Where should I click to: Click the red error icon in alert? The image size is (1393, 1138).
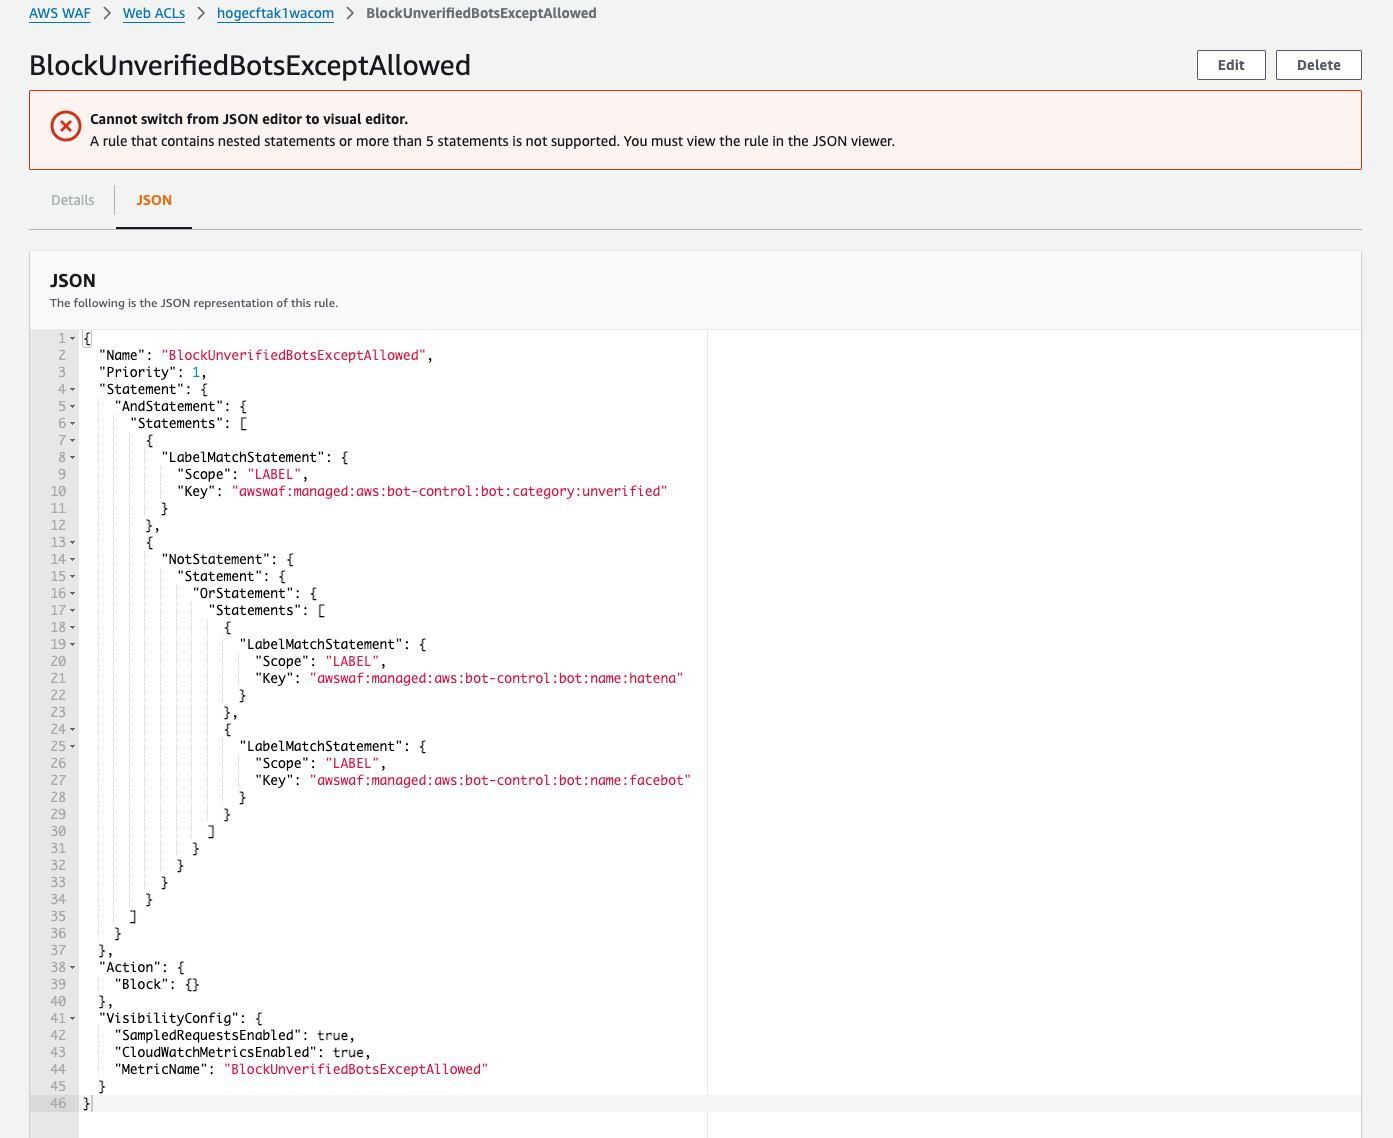coord(66,126)
